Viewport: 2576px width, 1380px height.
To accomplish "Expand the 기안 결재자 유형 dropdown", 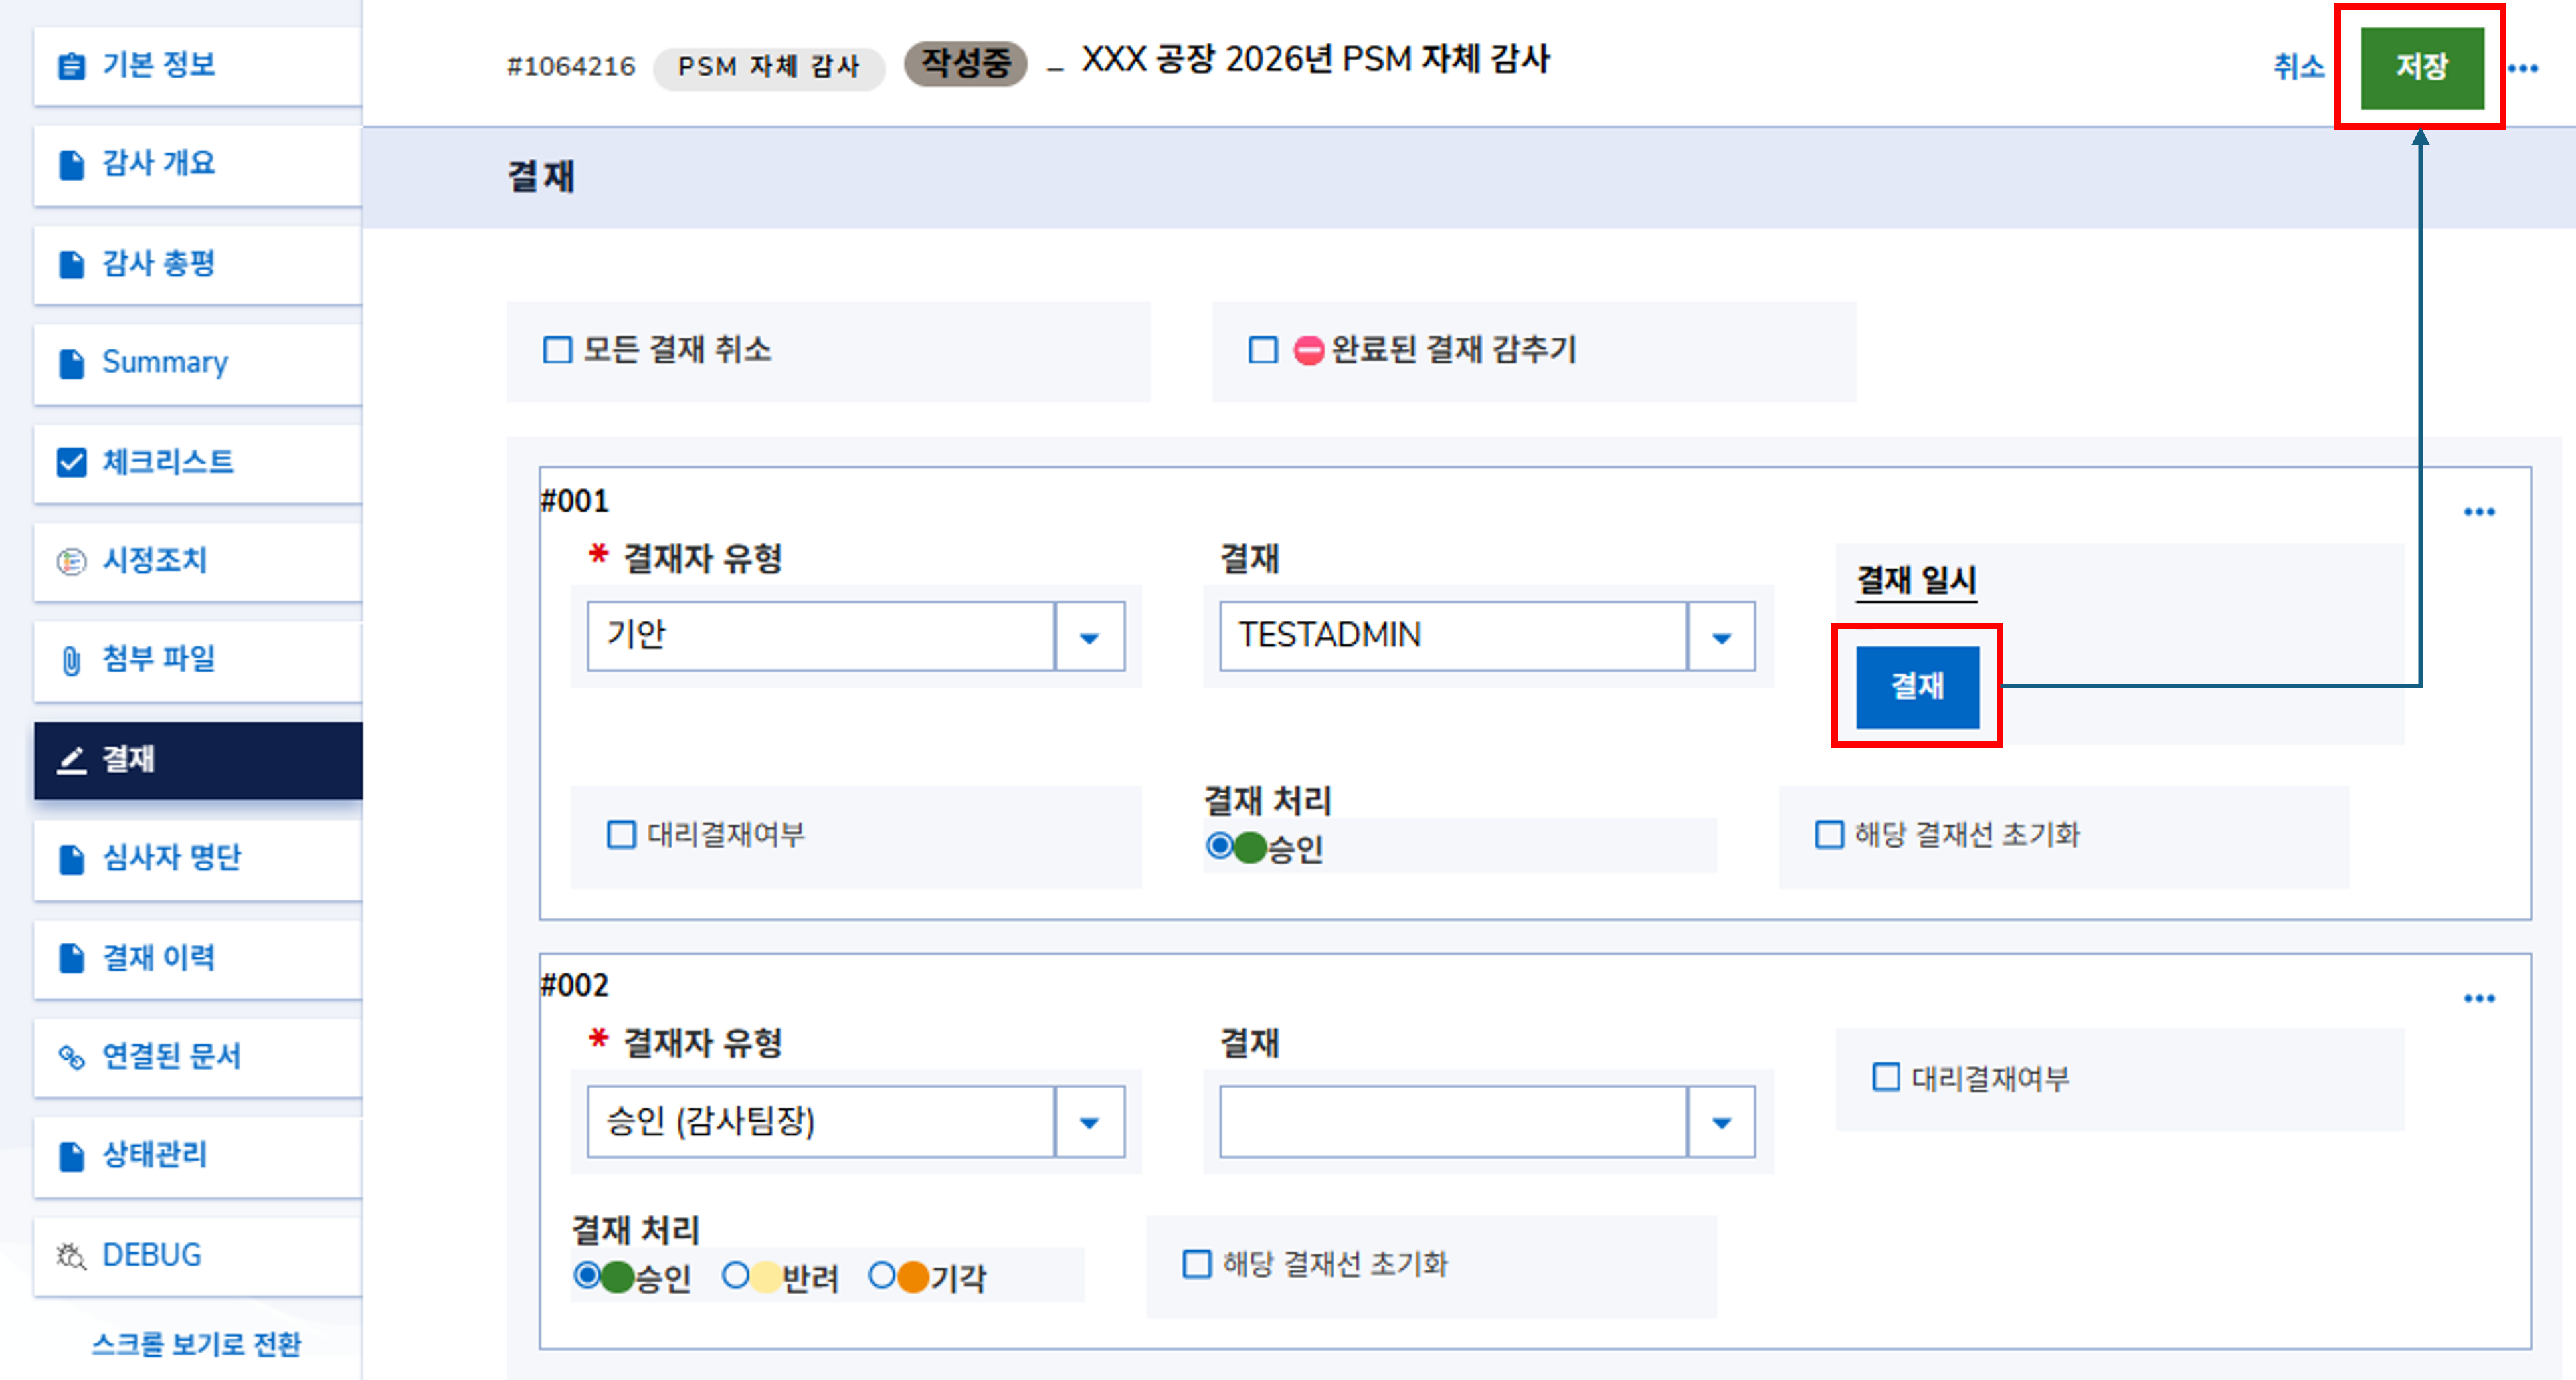I will coord(1089,636).
